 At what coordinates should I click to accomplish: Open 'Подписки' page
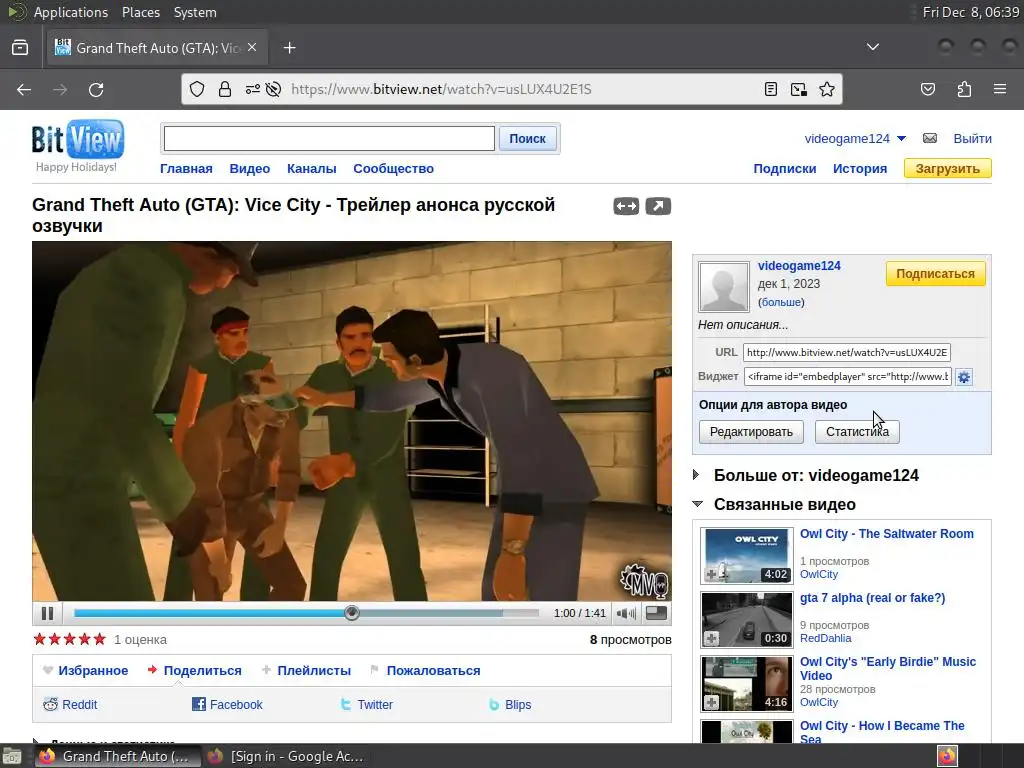click(x=784, y=168)
